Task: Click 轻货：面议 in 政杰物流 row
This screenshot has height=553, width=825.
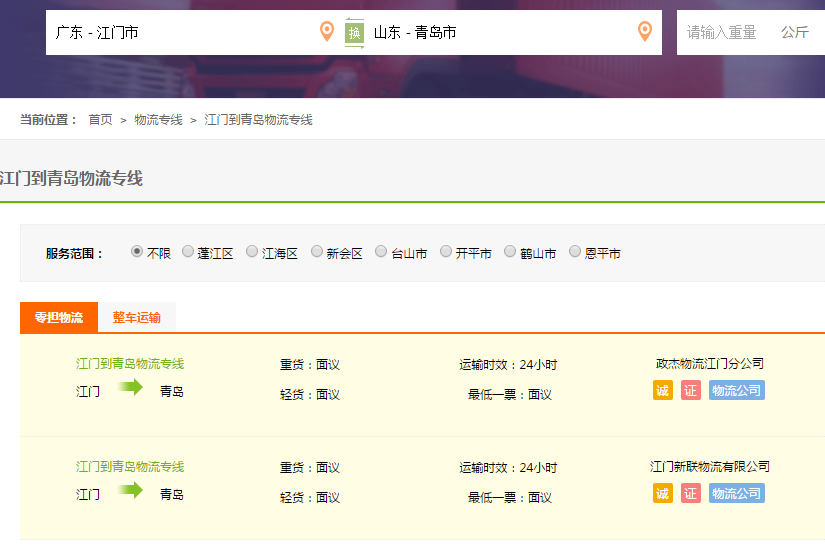Action: pos(310,394)
